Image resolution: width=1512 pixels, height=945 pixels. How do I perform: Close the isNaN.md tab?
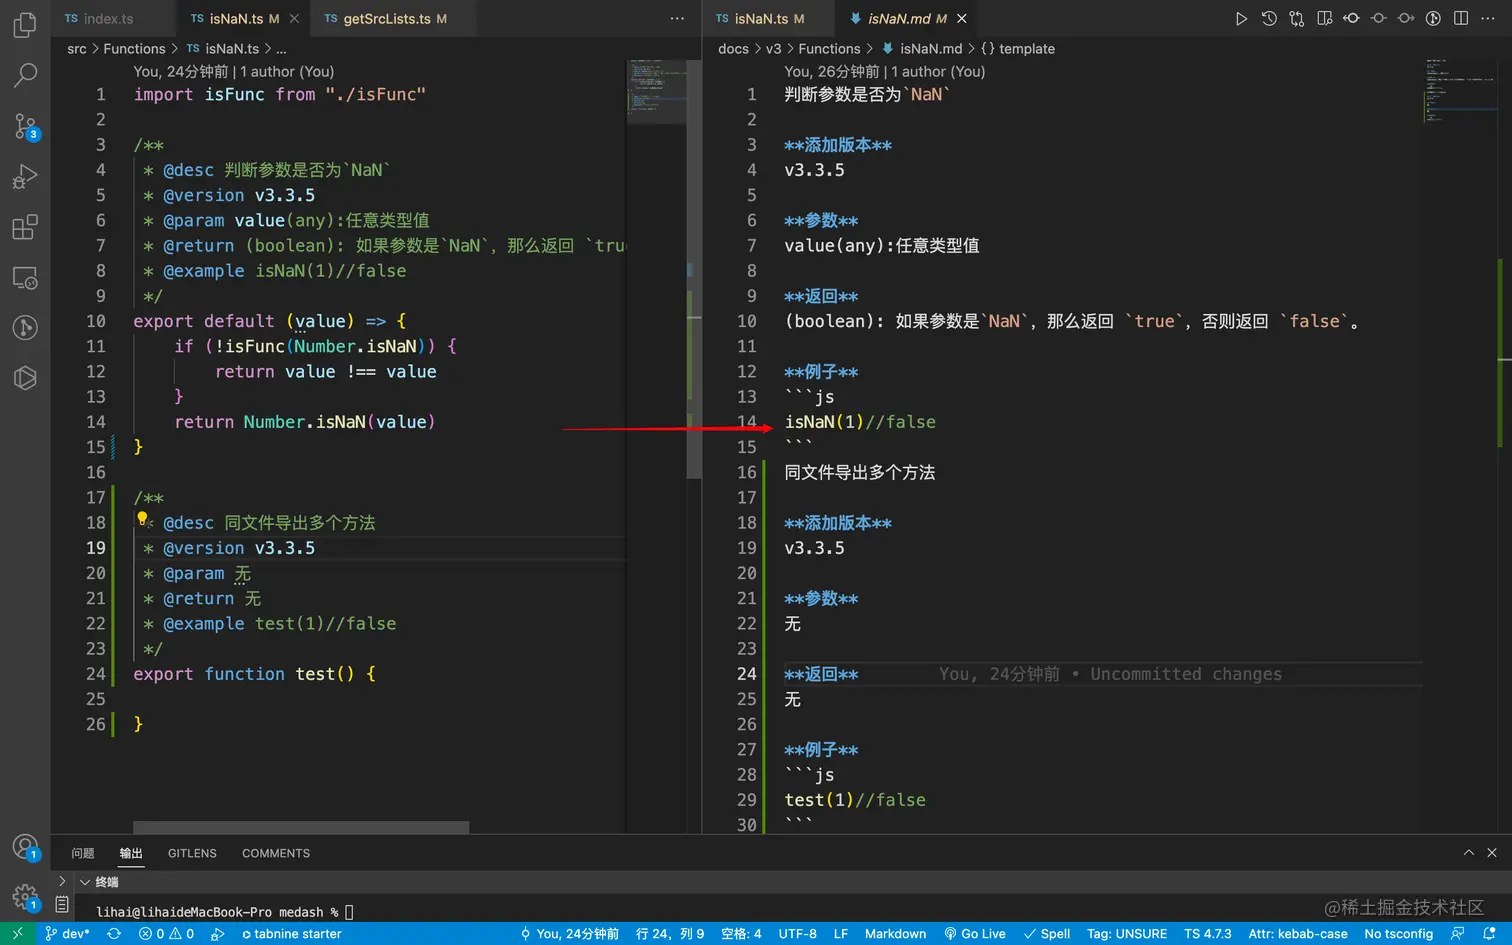pos(962,19)
